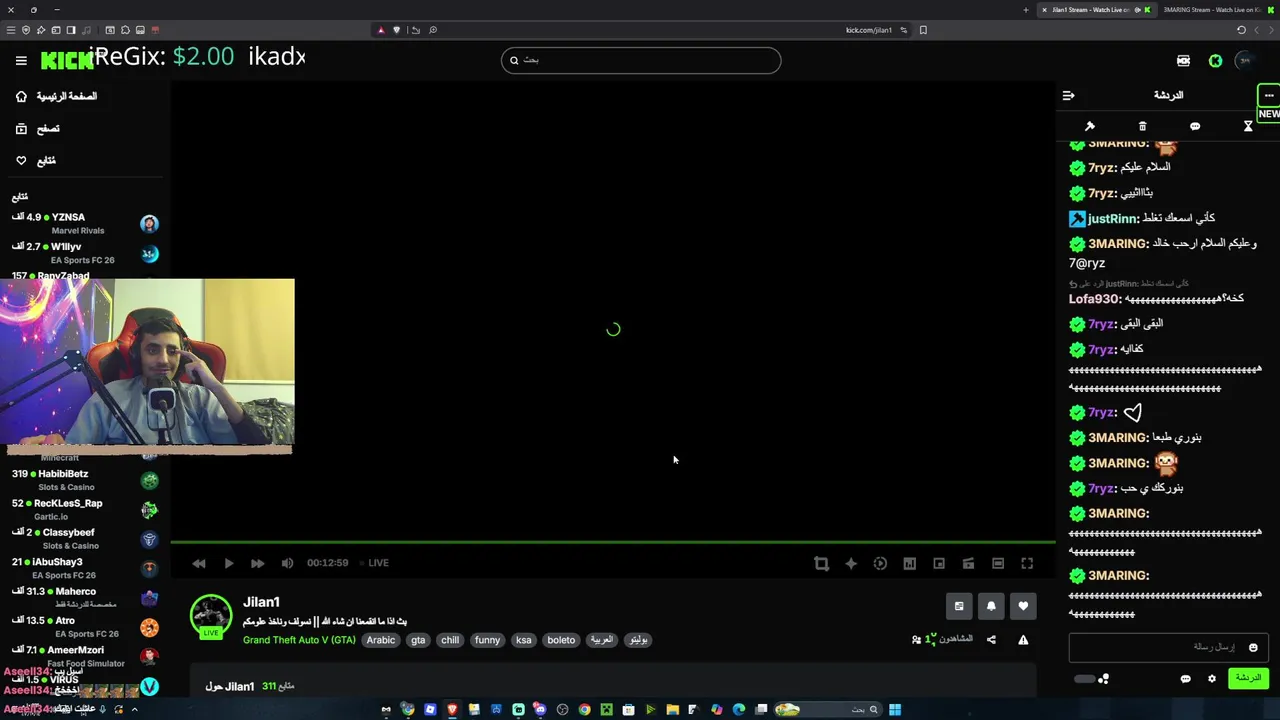This screenshot has height=720, width=1280.
Task: Toggle picture-in-picture mode
Action: point(939,564)
